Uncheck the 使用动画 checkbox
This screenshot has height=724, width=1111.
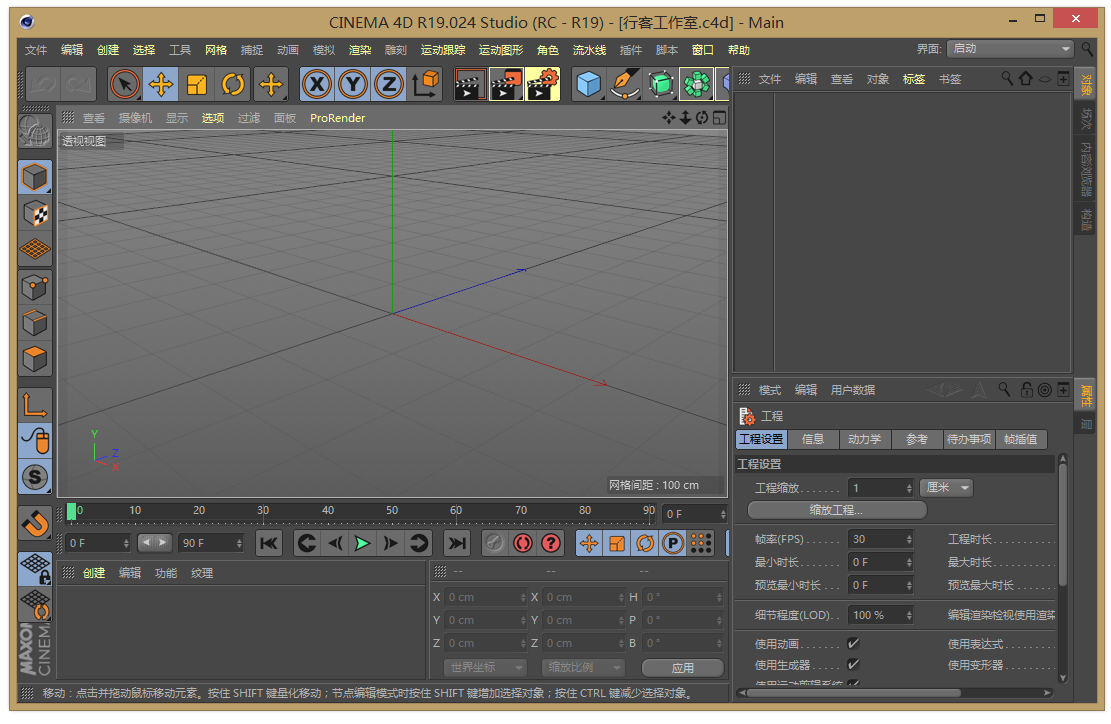853,643
